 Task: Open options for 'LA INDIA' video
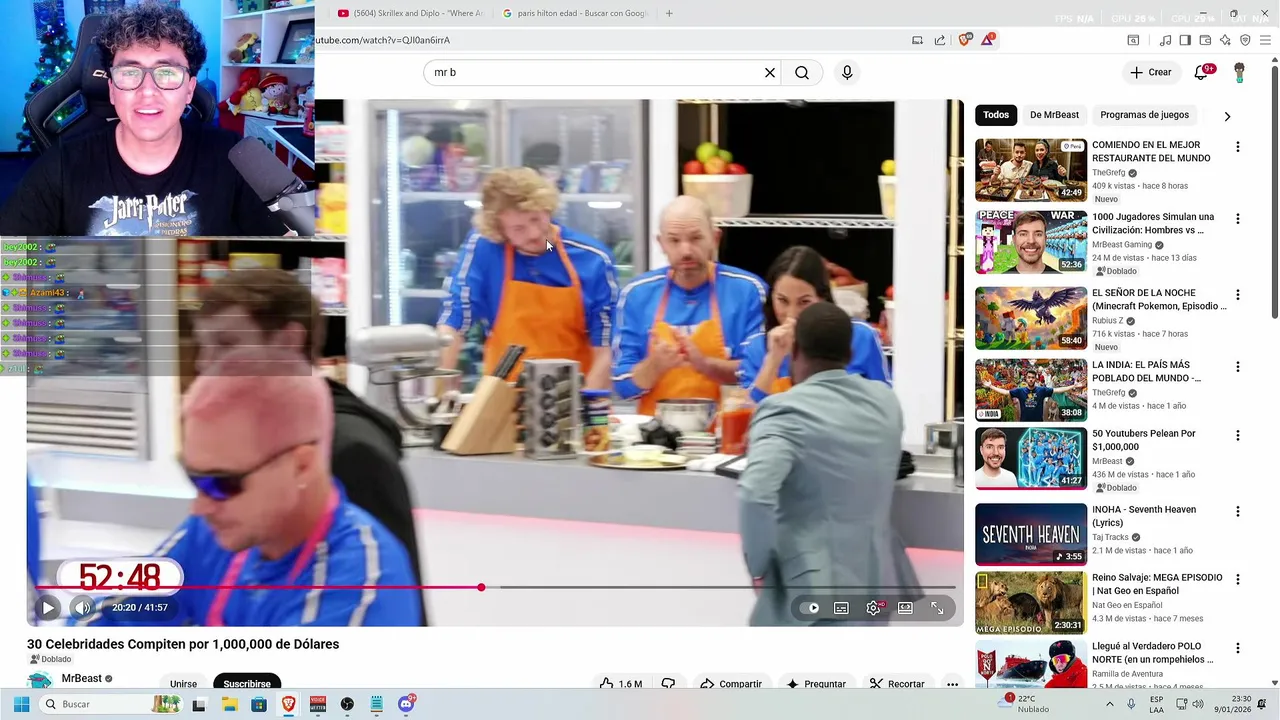pyautogui.click(x=1238, y=367)
